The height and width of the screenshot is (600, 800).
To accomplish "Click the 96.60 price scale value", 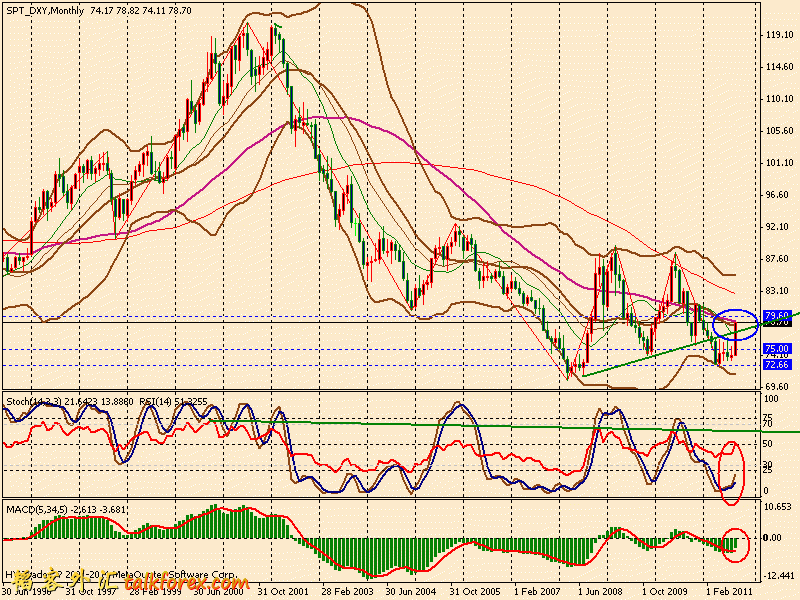I will [x=779, y=195].
